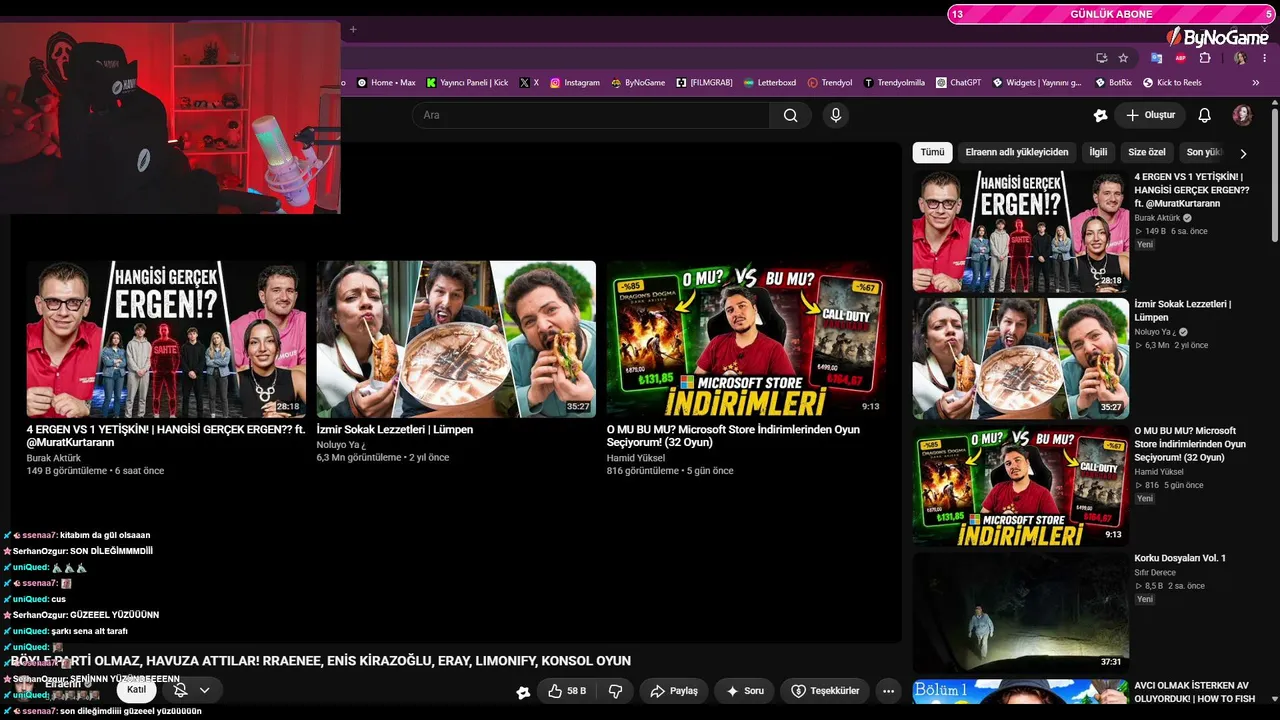Show more filter chips with right chevron
Screen dimensions: 1280x720
coord(1243,154)
